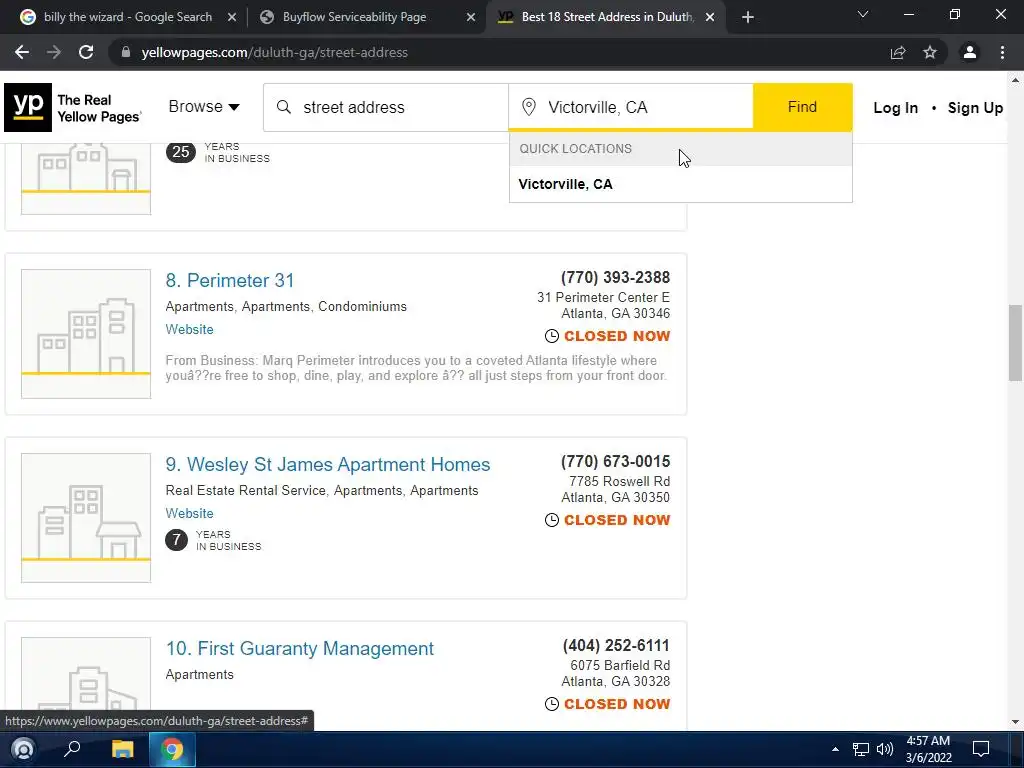Click the browser forward arrow
Screen dimensions: 1024x768
point(54,52)
